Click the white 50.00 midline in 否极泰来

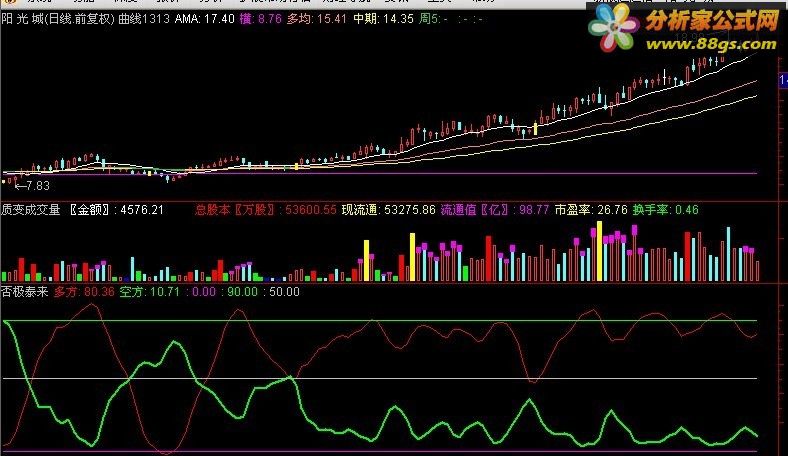[x=380, y=378]
